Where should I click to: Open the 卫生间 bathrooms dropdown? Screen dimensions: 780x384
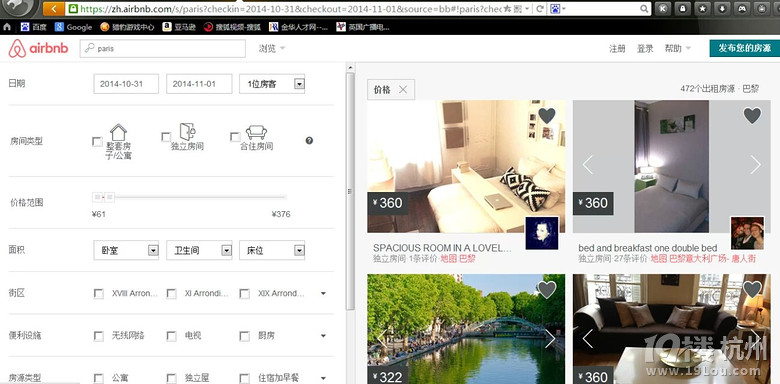pos(199,250)
